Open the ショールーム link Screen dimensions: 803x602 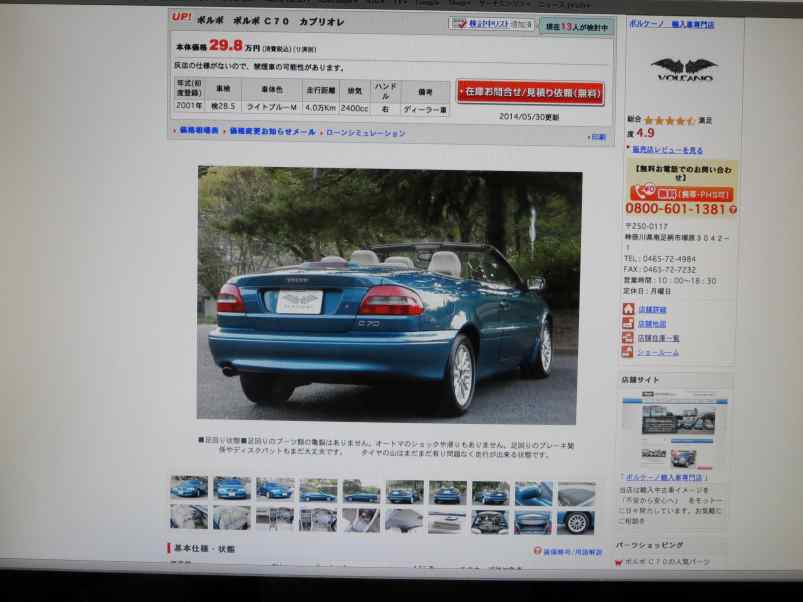pos(658,352)
